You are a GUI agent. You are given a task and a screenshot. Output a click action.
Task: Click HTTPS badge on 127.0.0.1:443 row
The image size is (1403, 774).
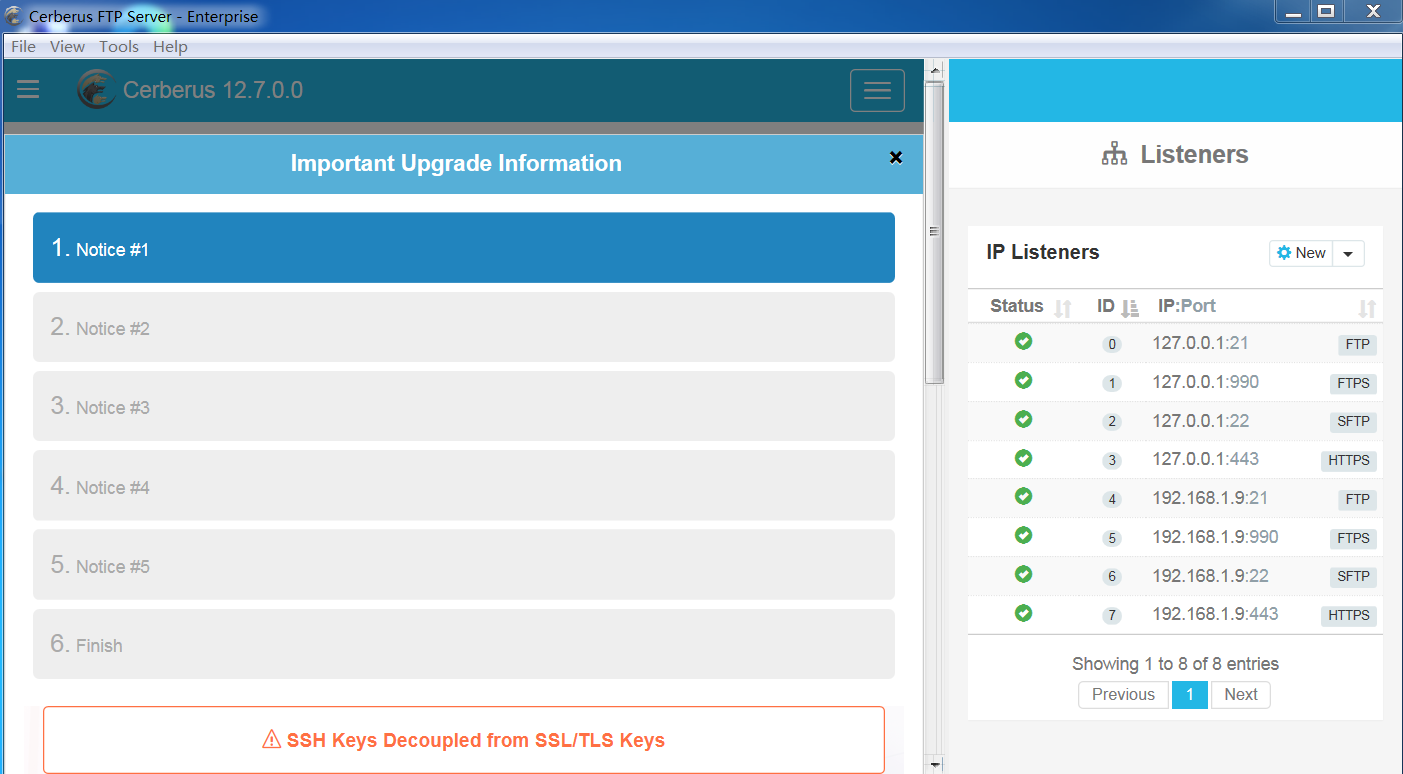1349,461
